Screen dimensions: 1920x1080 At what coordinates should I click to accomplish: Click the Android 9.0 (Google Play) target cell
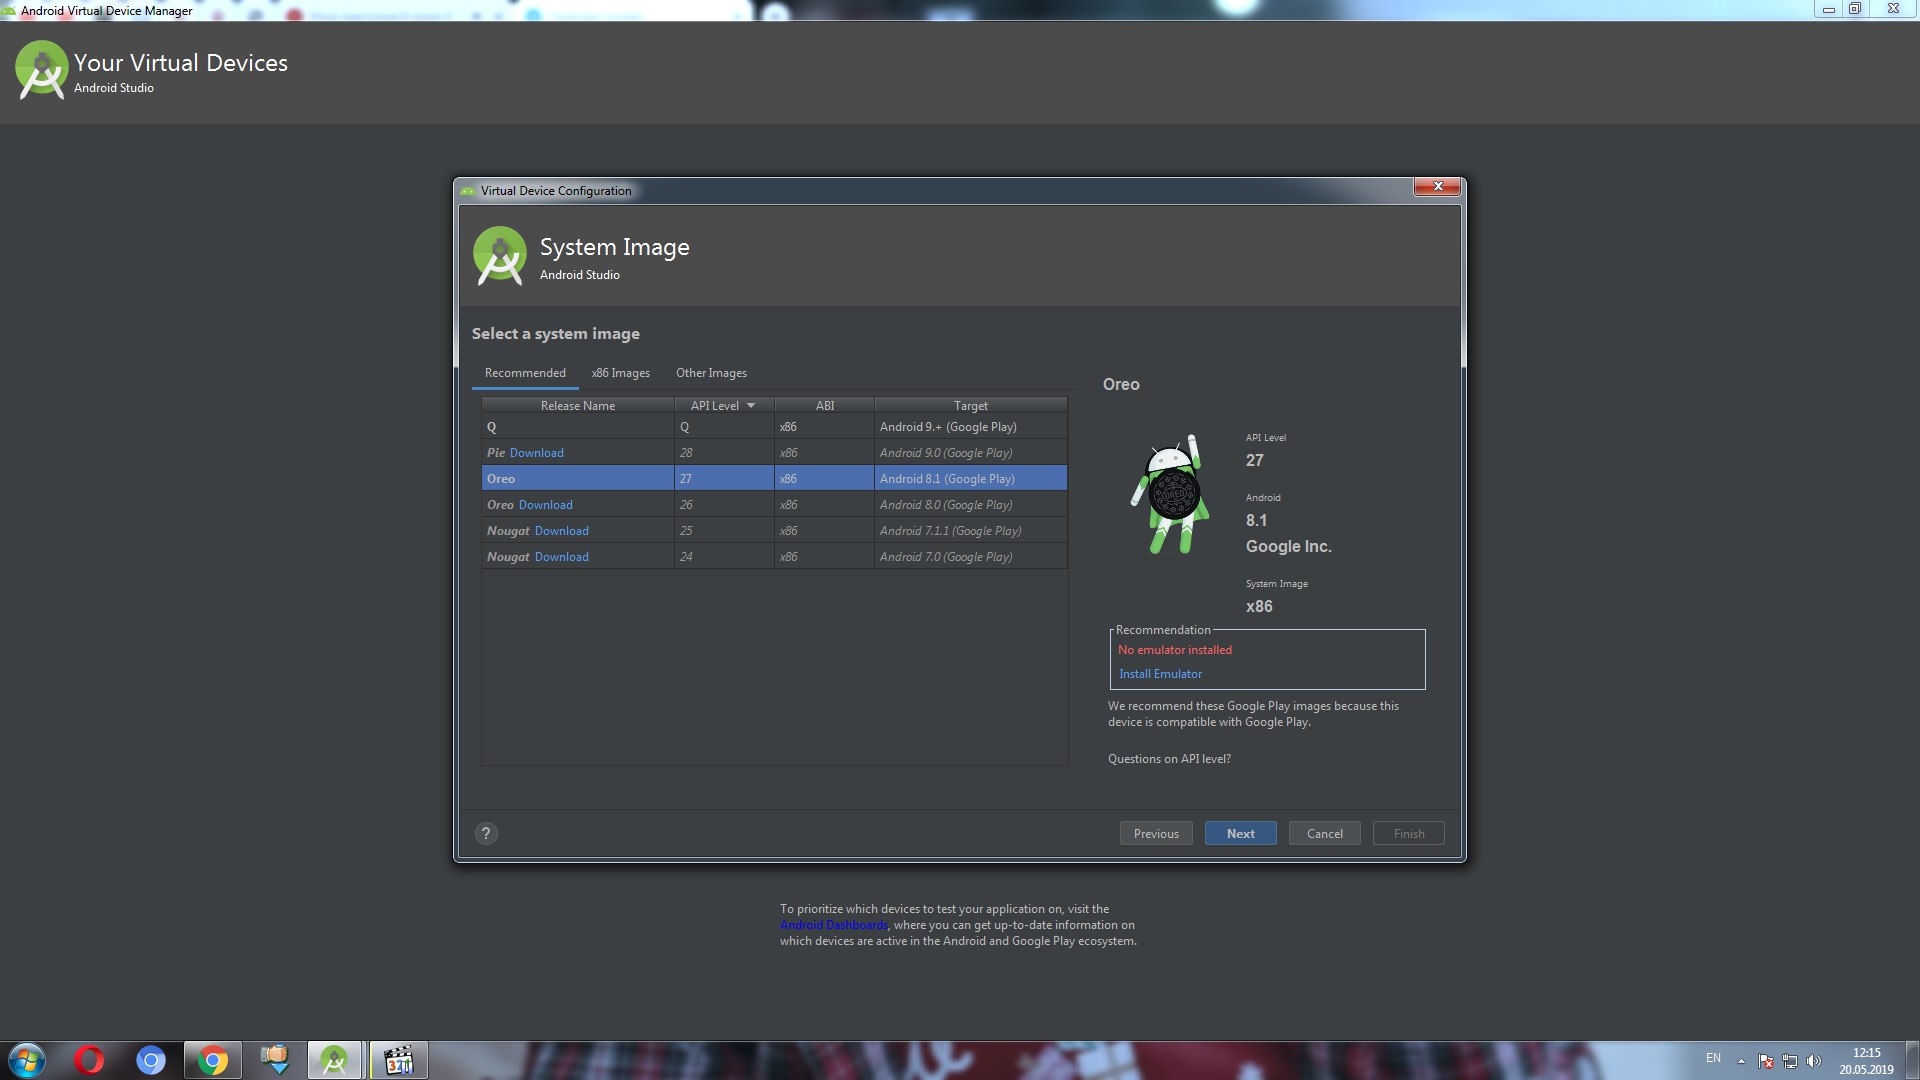[x=970, y=453]
